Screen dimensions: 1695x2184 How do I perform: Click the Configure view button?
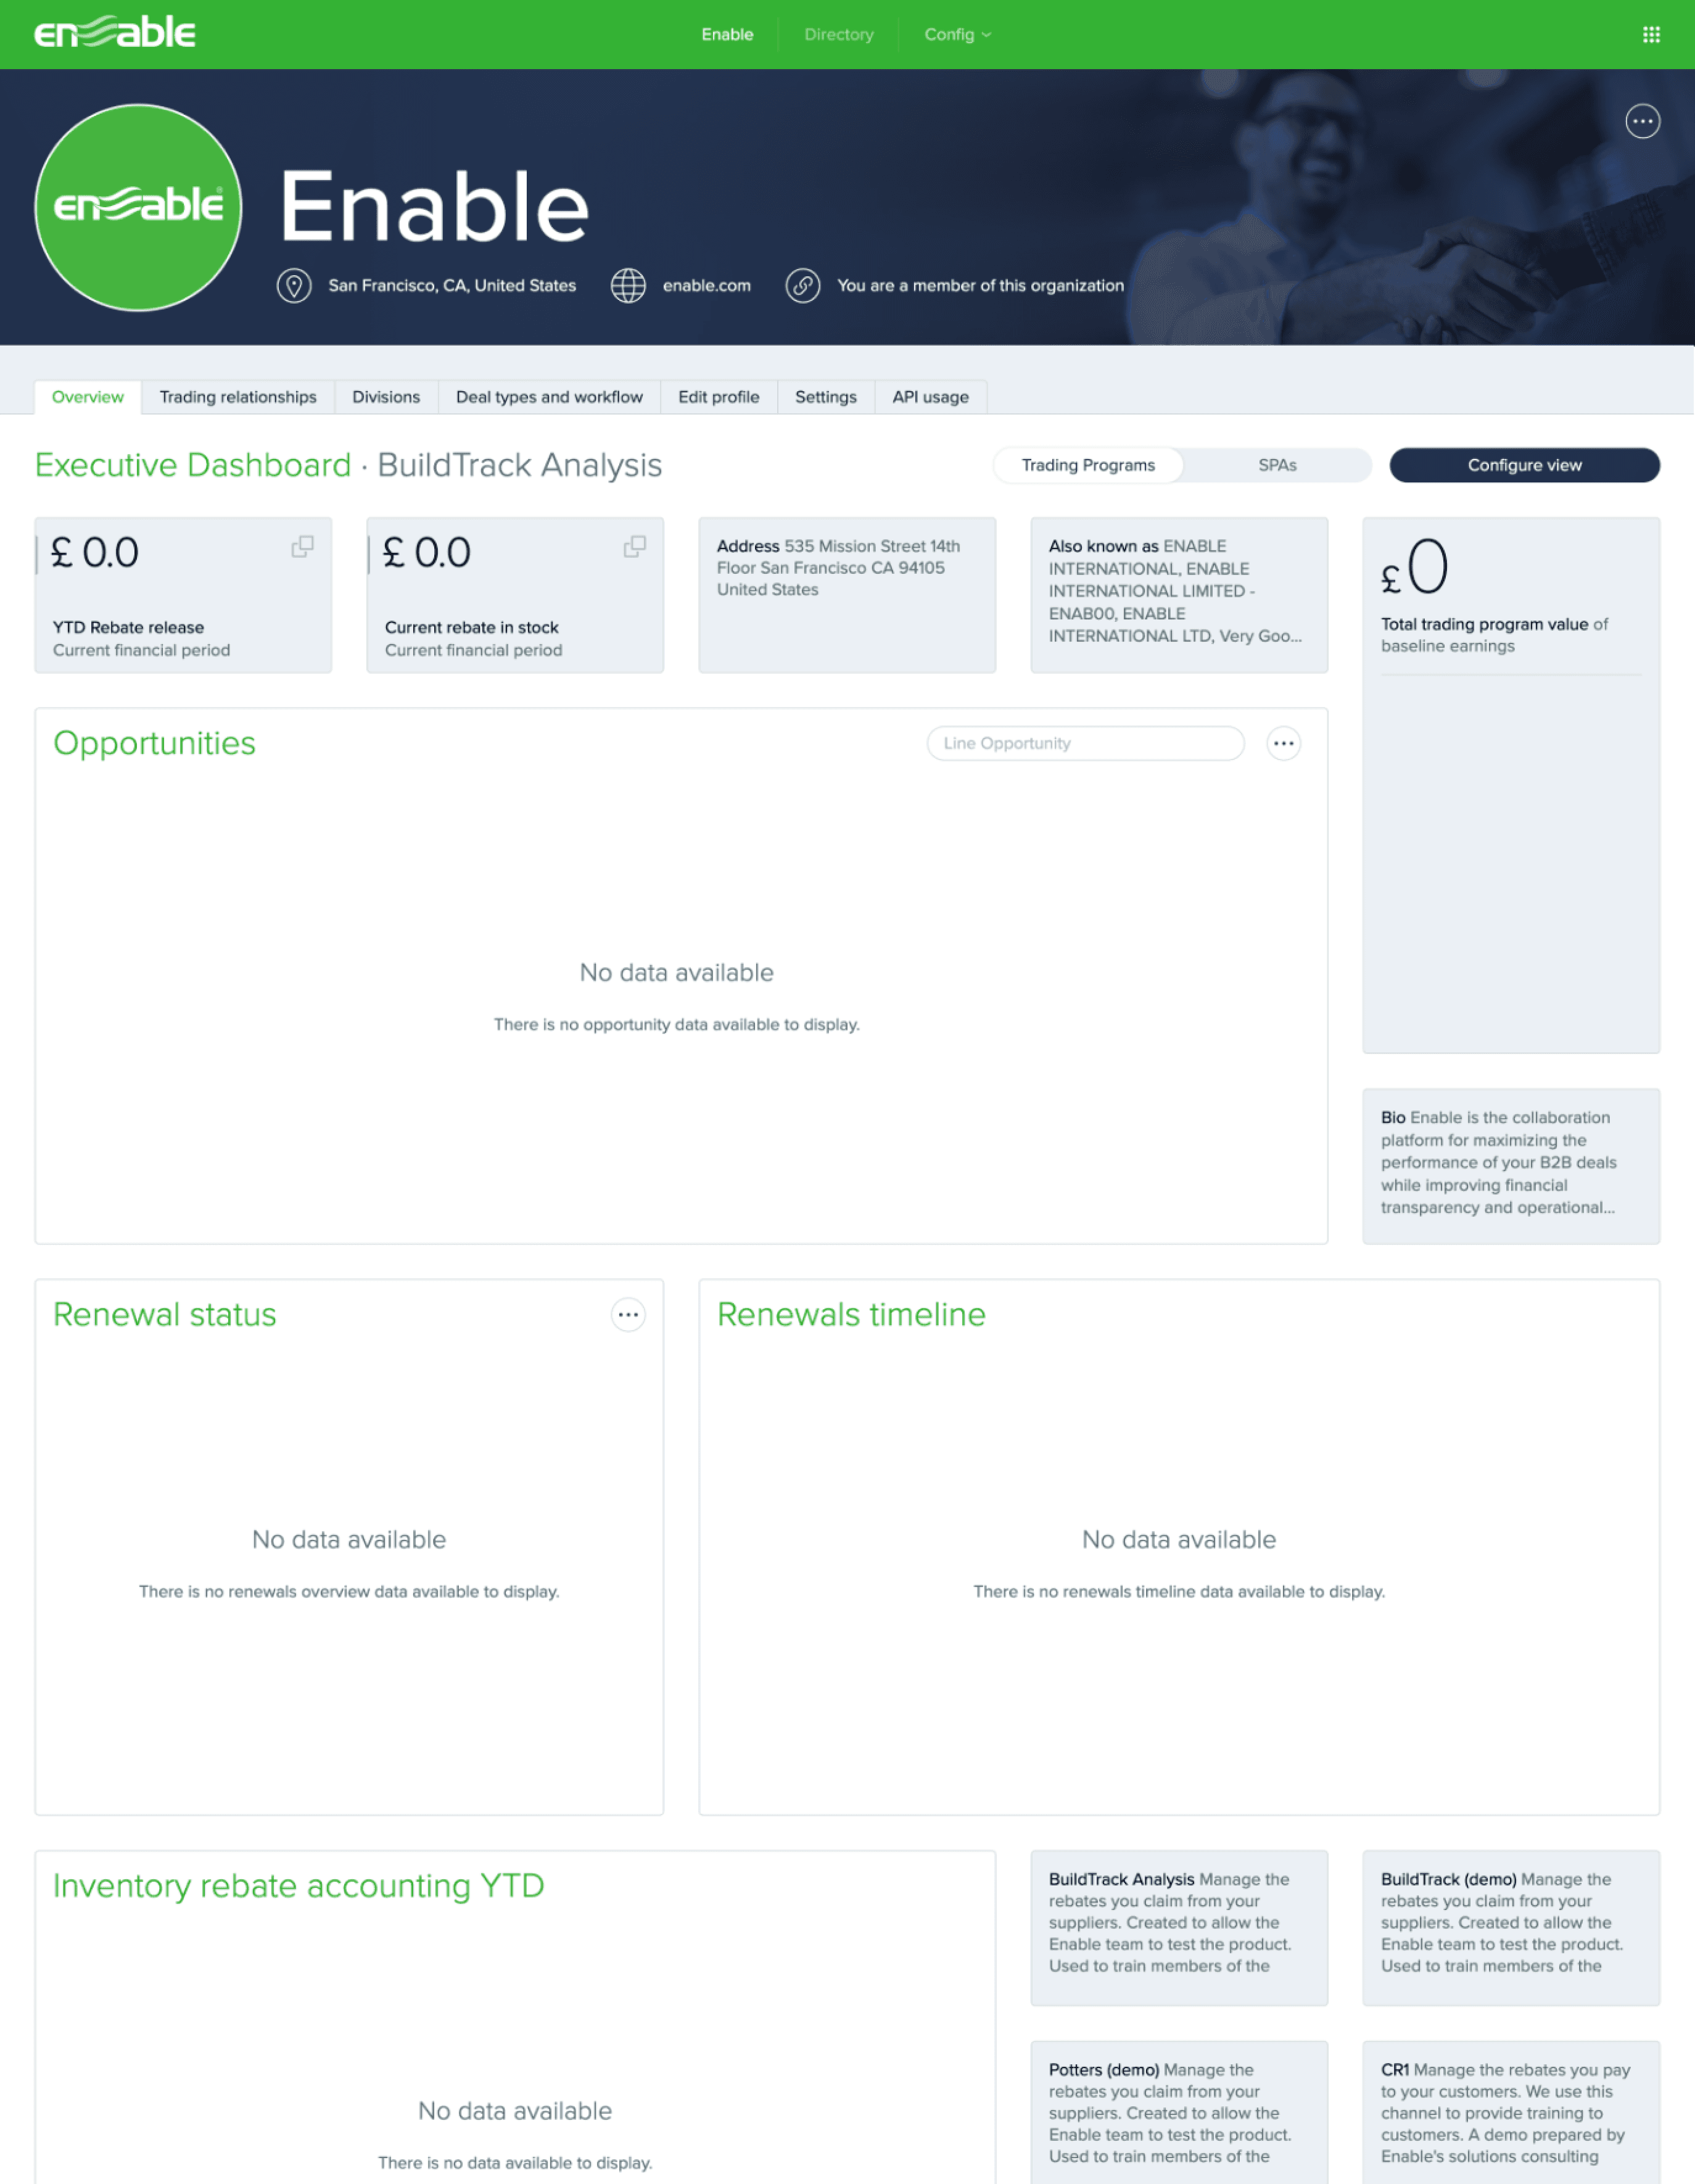point(1524,466)
